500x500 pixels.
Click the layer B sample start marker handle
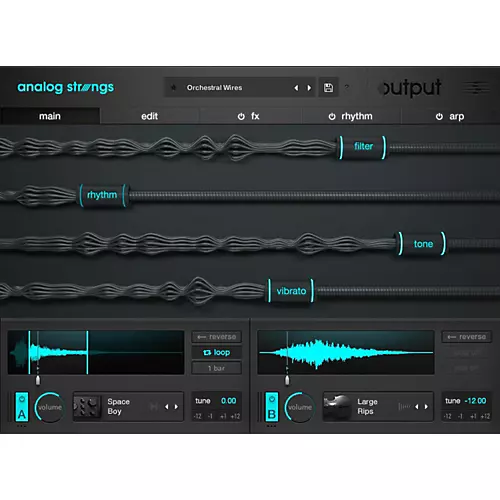(x=287, y=380)
